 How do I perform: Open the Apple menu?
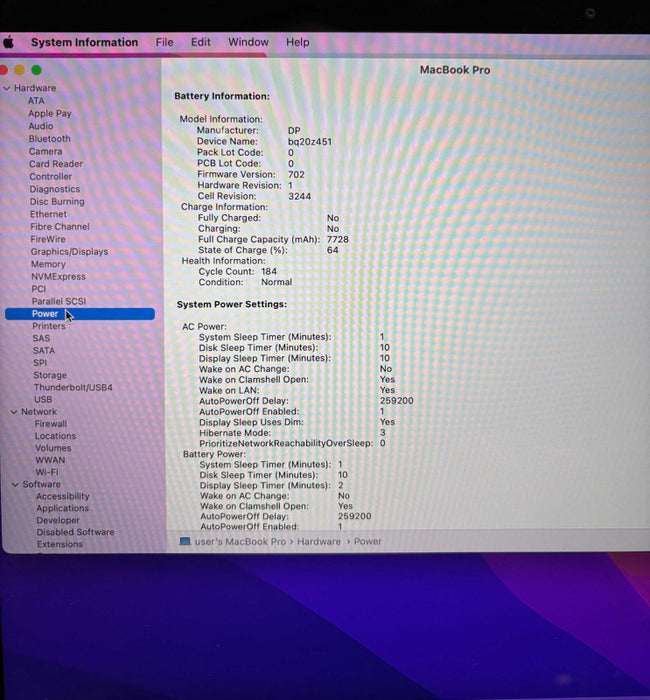[x=8, y=42]
